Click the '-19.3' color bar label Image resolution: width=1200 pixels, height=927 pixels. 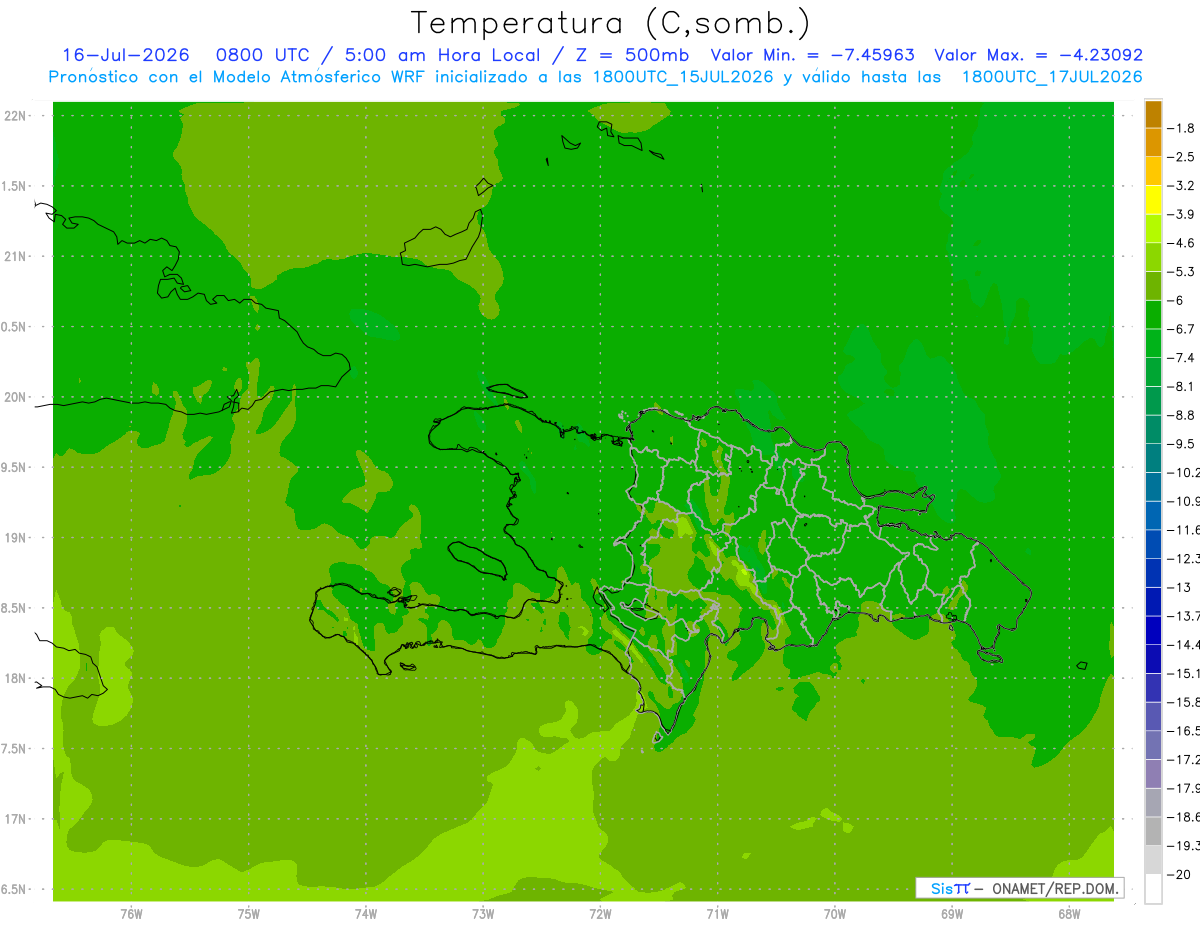point(1183,846)
